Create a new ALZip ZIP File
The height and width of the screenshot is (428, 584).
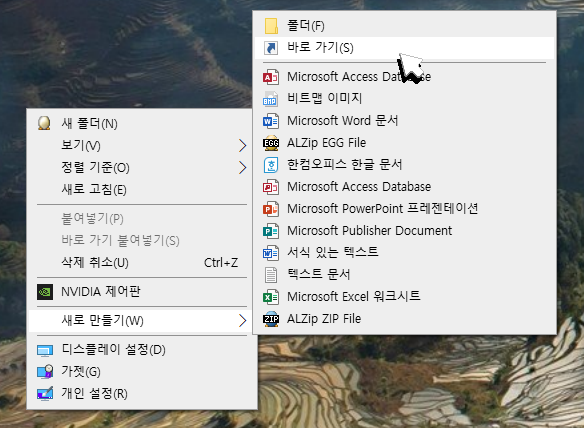[x=404, y=318]
